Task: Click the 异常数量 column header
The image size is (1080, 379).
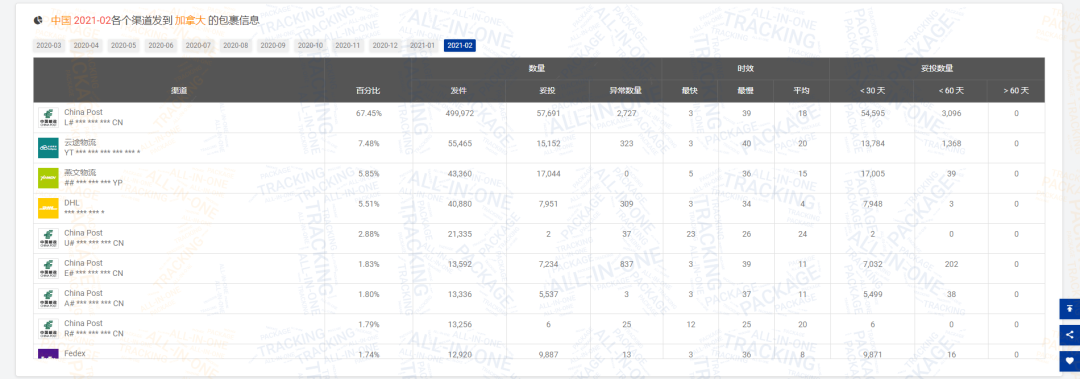Action: 625,91
